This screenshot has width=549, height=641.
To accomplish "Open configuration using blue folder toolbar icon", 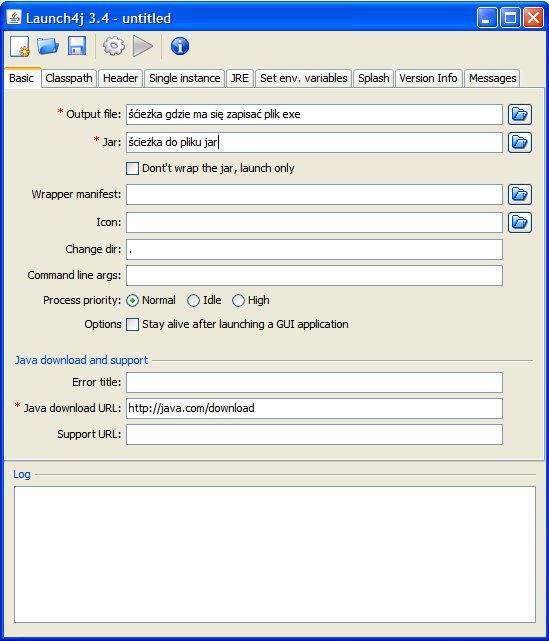I will coord(48,46).
